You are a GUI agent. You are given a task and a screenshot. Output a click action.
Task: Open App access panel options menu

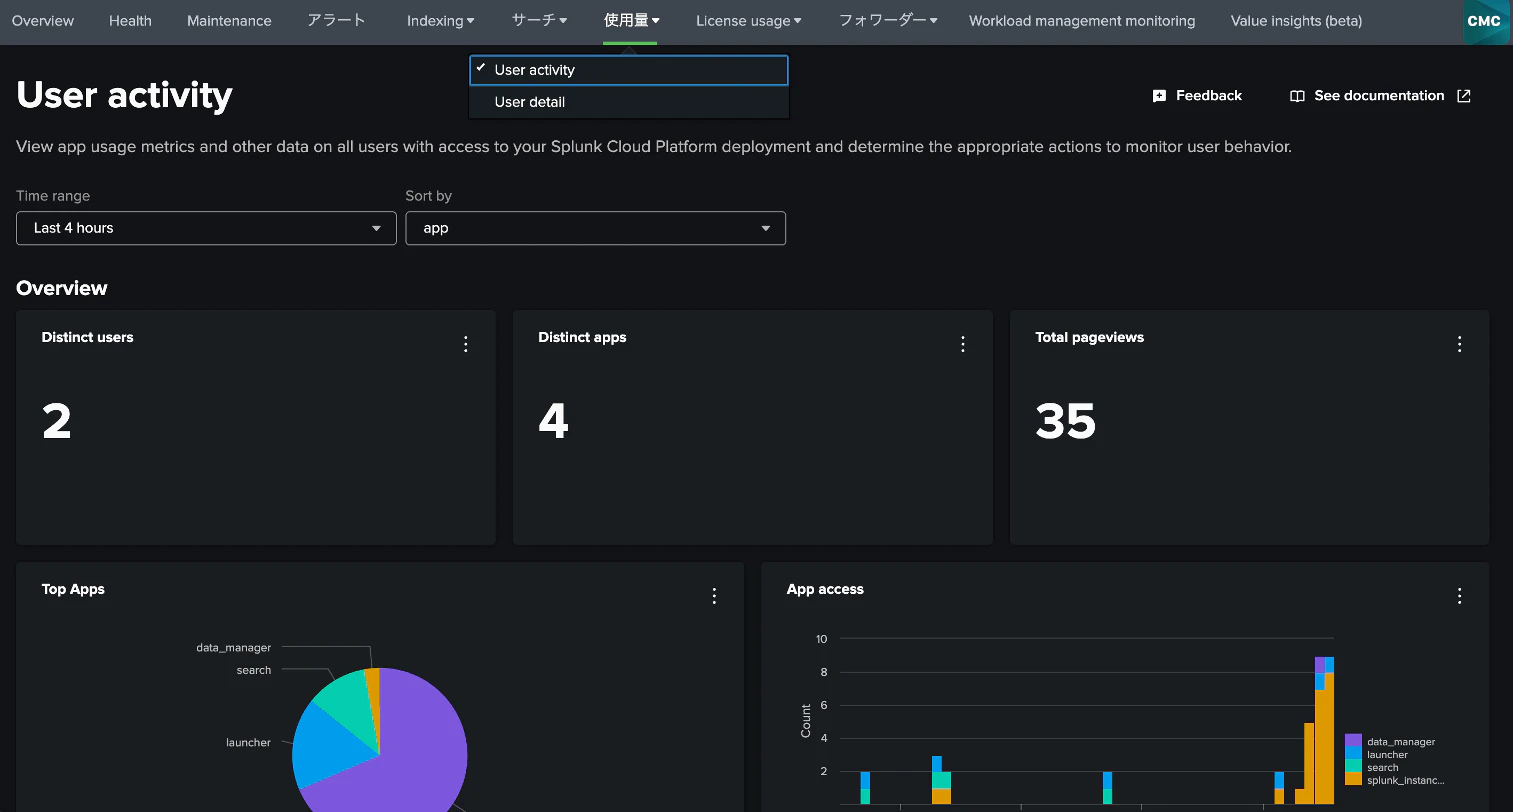pyautogui.click(x=1460, y=596)
